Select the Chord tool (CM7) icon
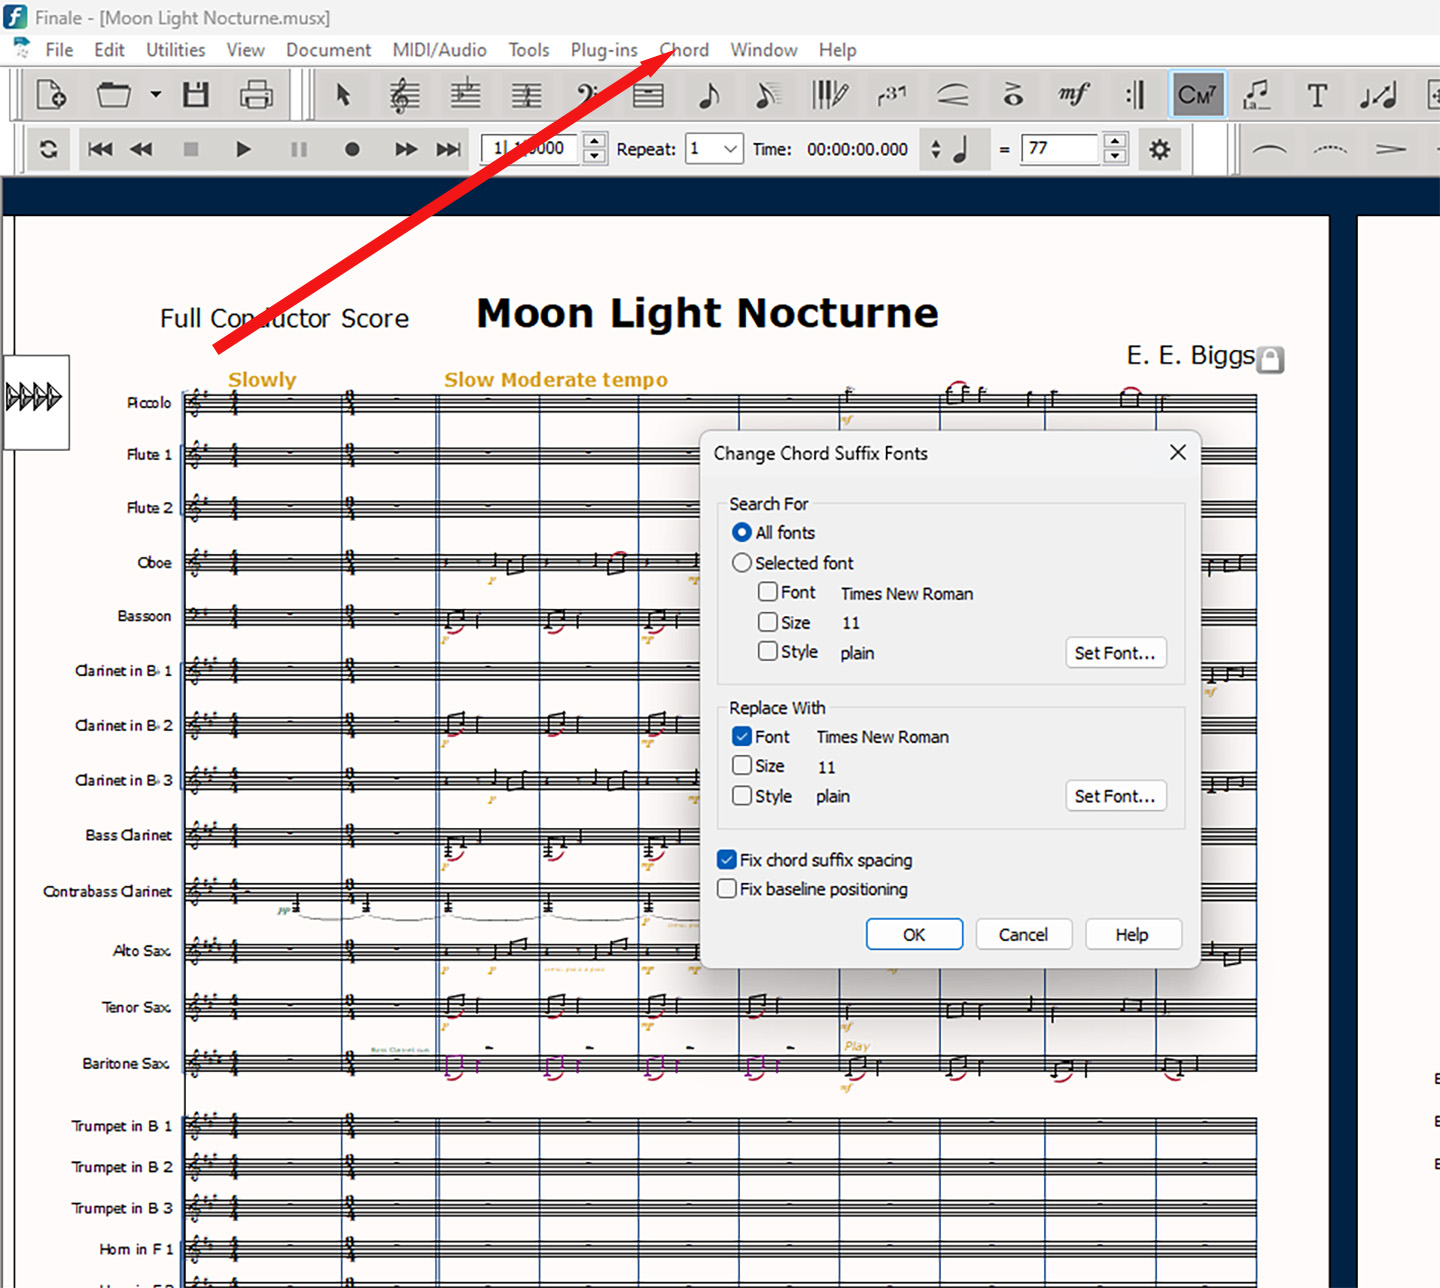The image size is (1440, 1288). click(x=1197, y=96)
